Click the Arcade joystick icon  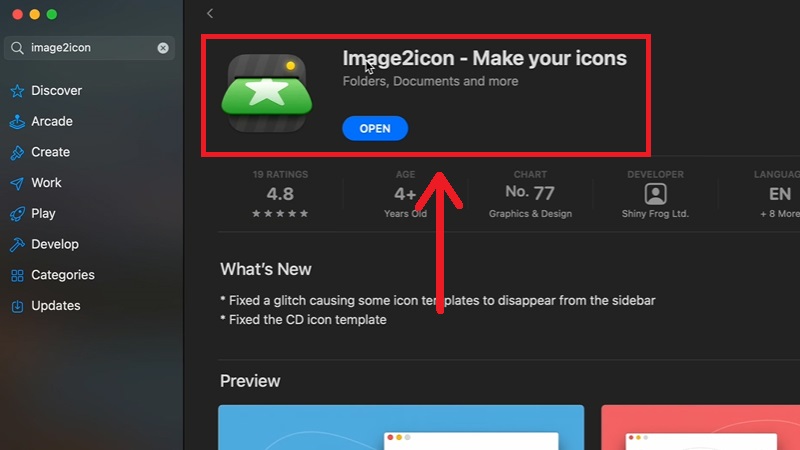(17, 121)
